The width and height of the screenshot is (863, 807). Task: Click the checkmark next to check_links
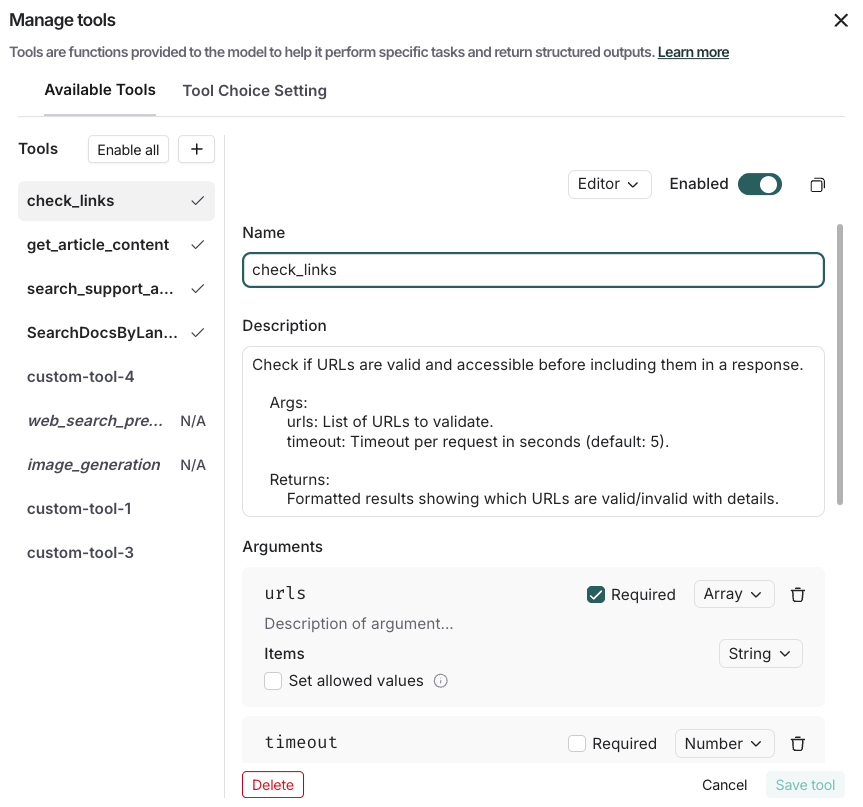197,200
